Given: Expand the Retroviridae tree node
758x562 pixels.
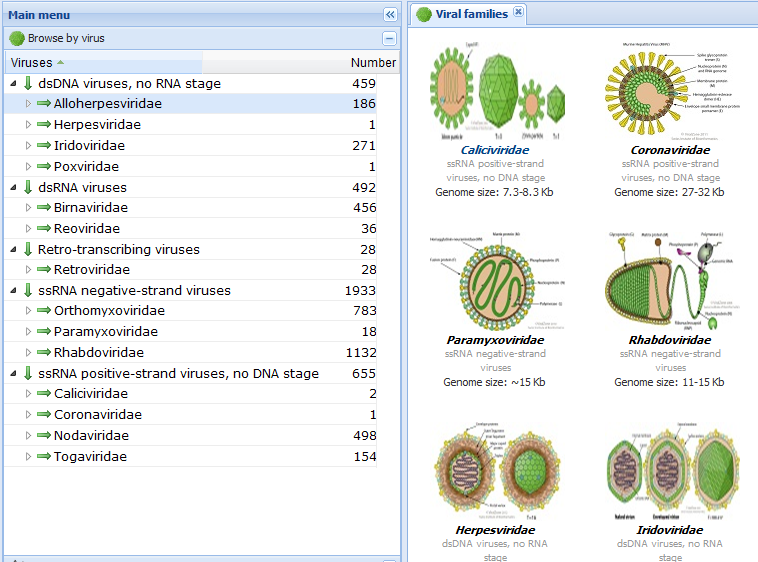Looking at the screenshot, I should (28, 270).
